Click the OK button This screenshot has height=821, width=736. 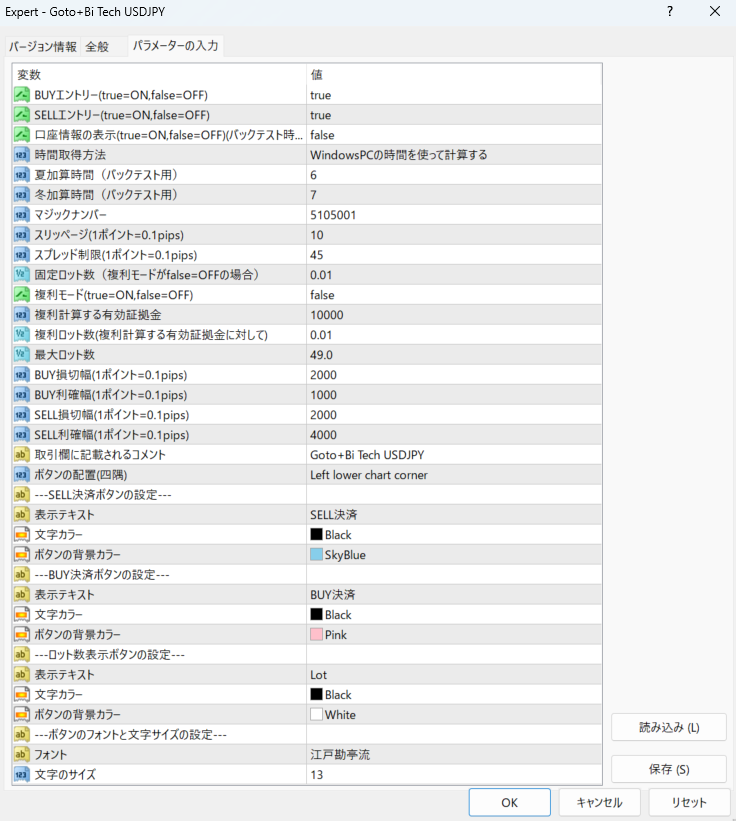click(x=509, y=802)
